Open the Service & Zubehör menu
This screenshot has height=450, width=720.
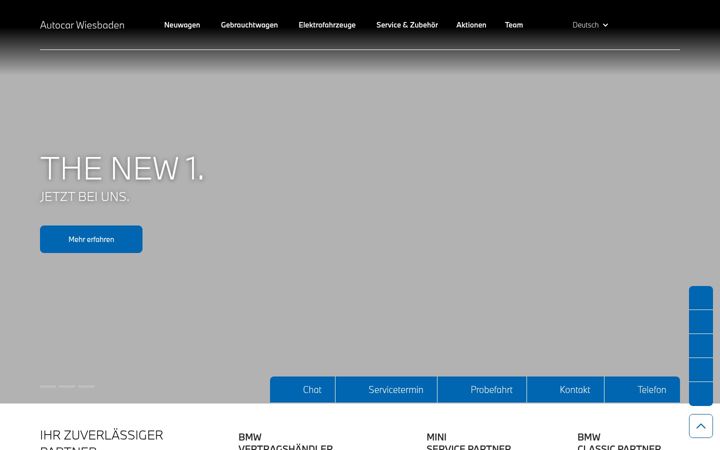click(407, 25)
